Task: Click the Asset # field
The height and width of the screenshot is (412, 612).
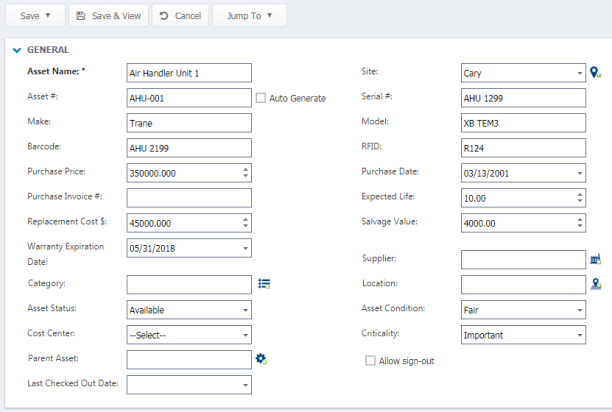Action: [189, 98]
